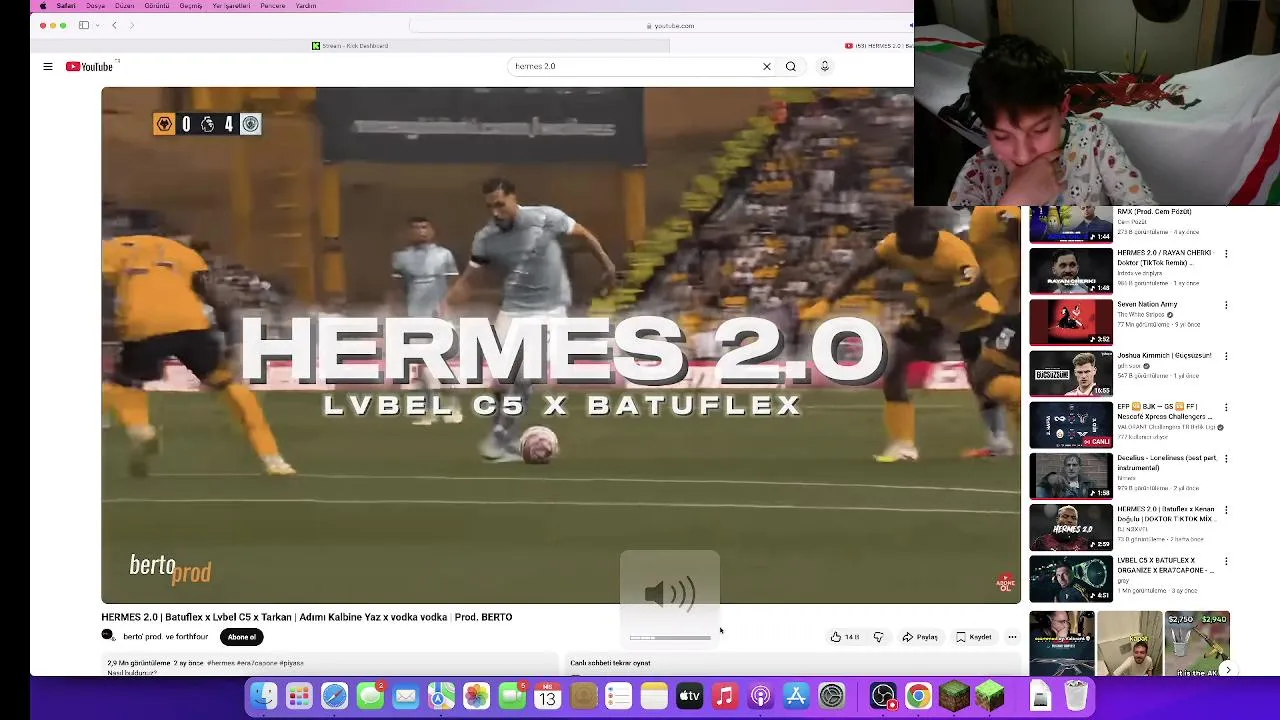Open the Düzen menu
This screenshot has width=1280, height=720.
(125, 6)
